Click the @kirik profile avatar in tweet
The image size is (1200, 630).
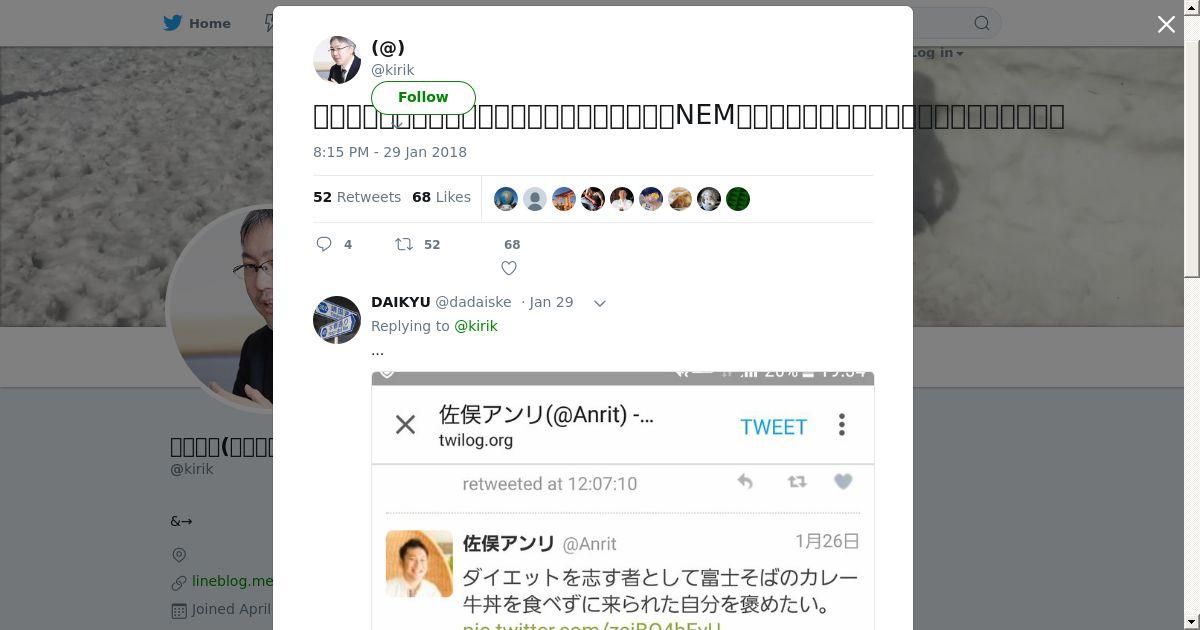[x=337, y=59]
